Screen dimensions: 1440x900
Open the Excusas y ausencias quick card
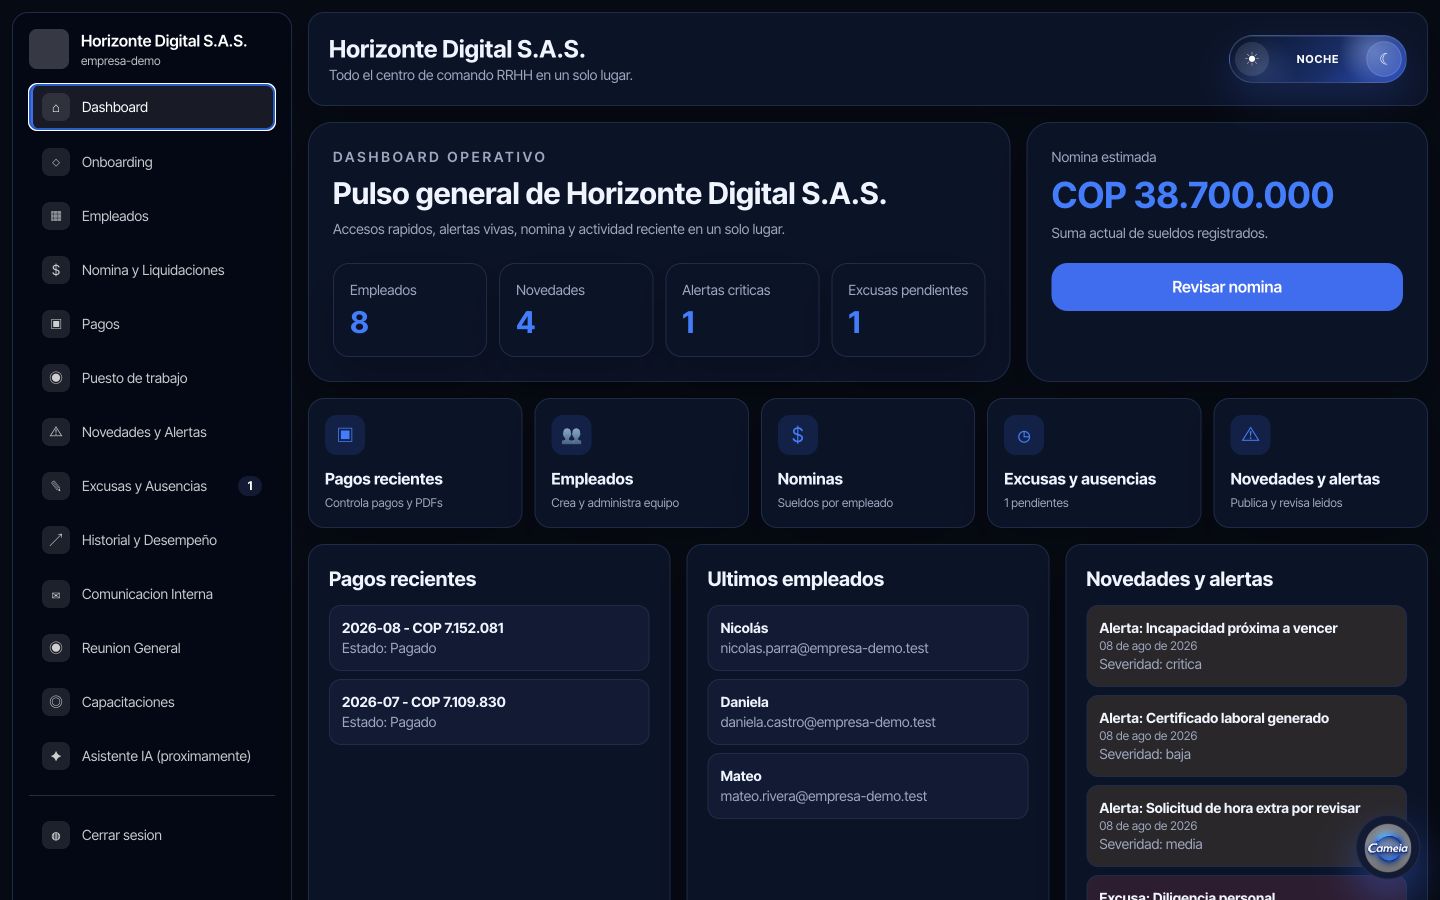1094,463
